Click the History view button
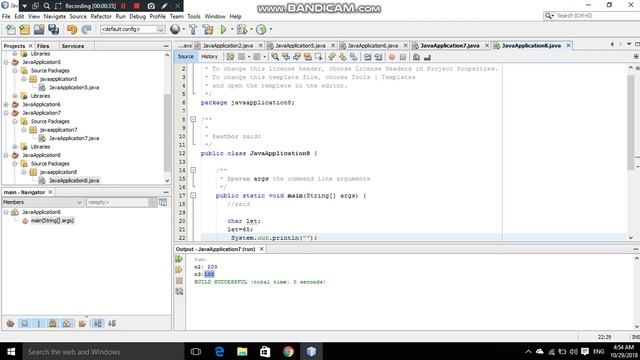This screenshot has height=360, width=640. point(209,57)
